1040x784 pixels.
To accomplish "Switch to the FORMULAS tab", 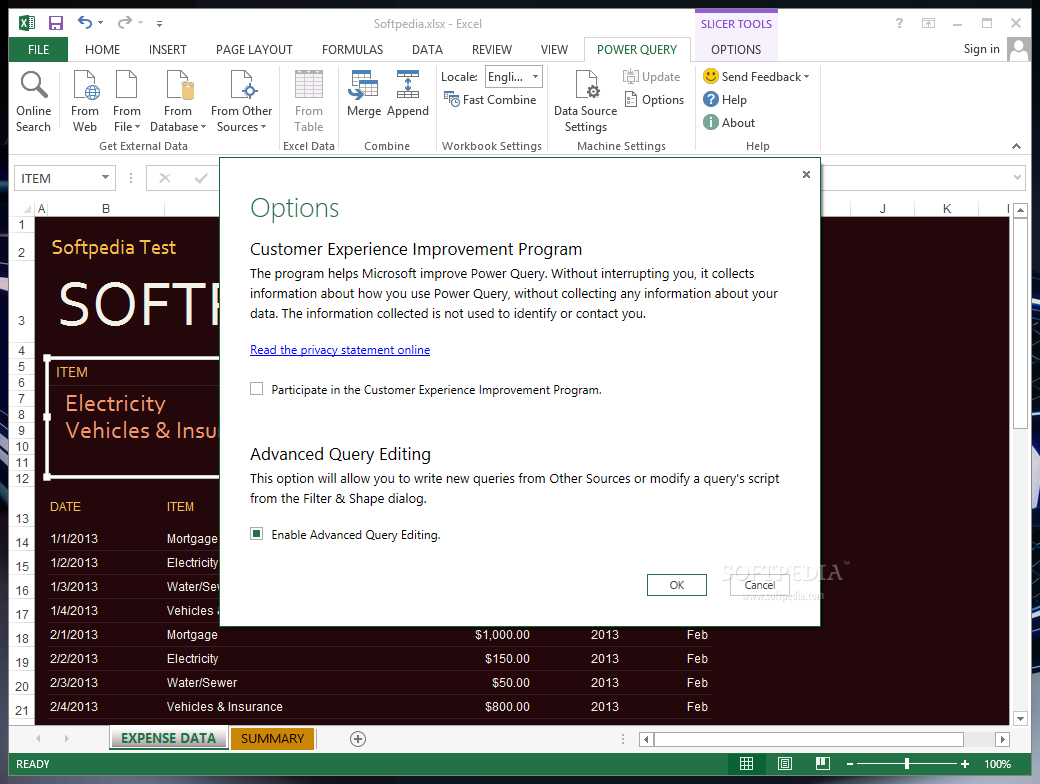I will pos(352,50).
